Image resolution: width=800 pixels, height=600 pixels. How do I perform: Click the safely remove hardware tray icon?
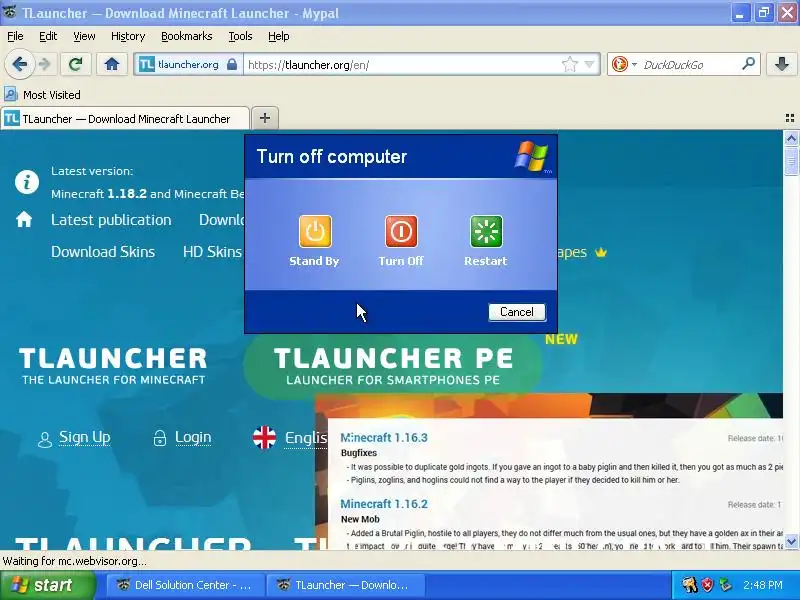[x=725, y=585]
